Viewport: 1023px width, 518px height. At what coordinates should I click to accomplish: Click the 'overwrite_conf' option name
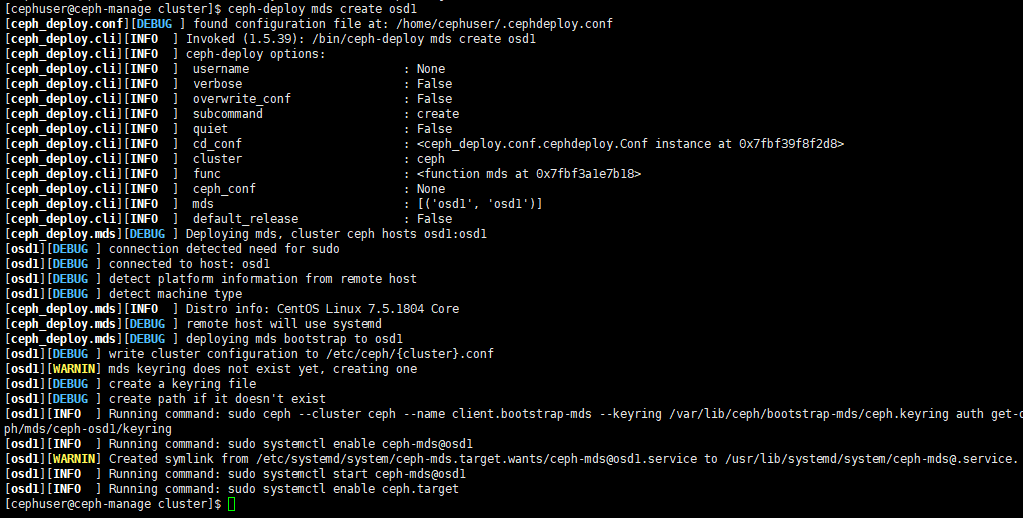tap(241, 99)
